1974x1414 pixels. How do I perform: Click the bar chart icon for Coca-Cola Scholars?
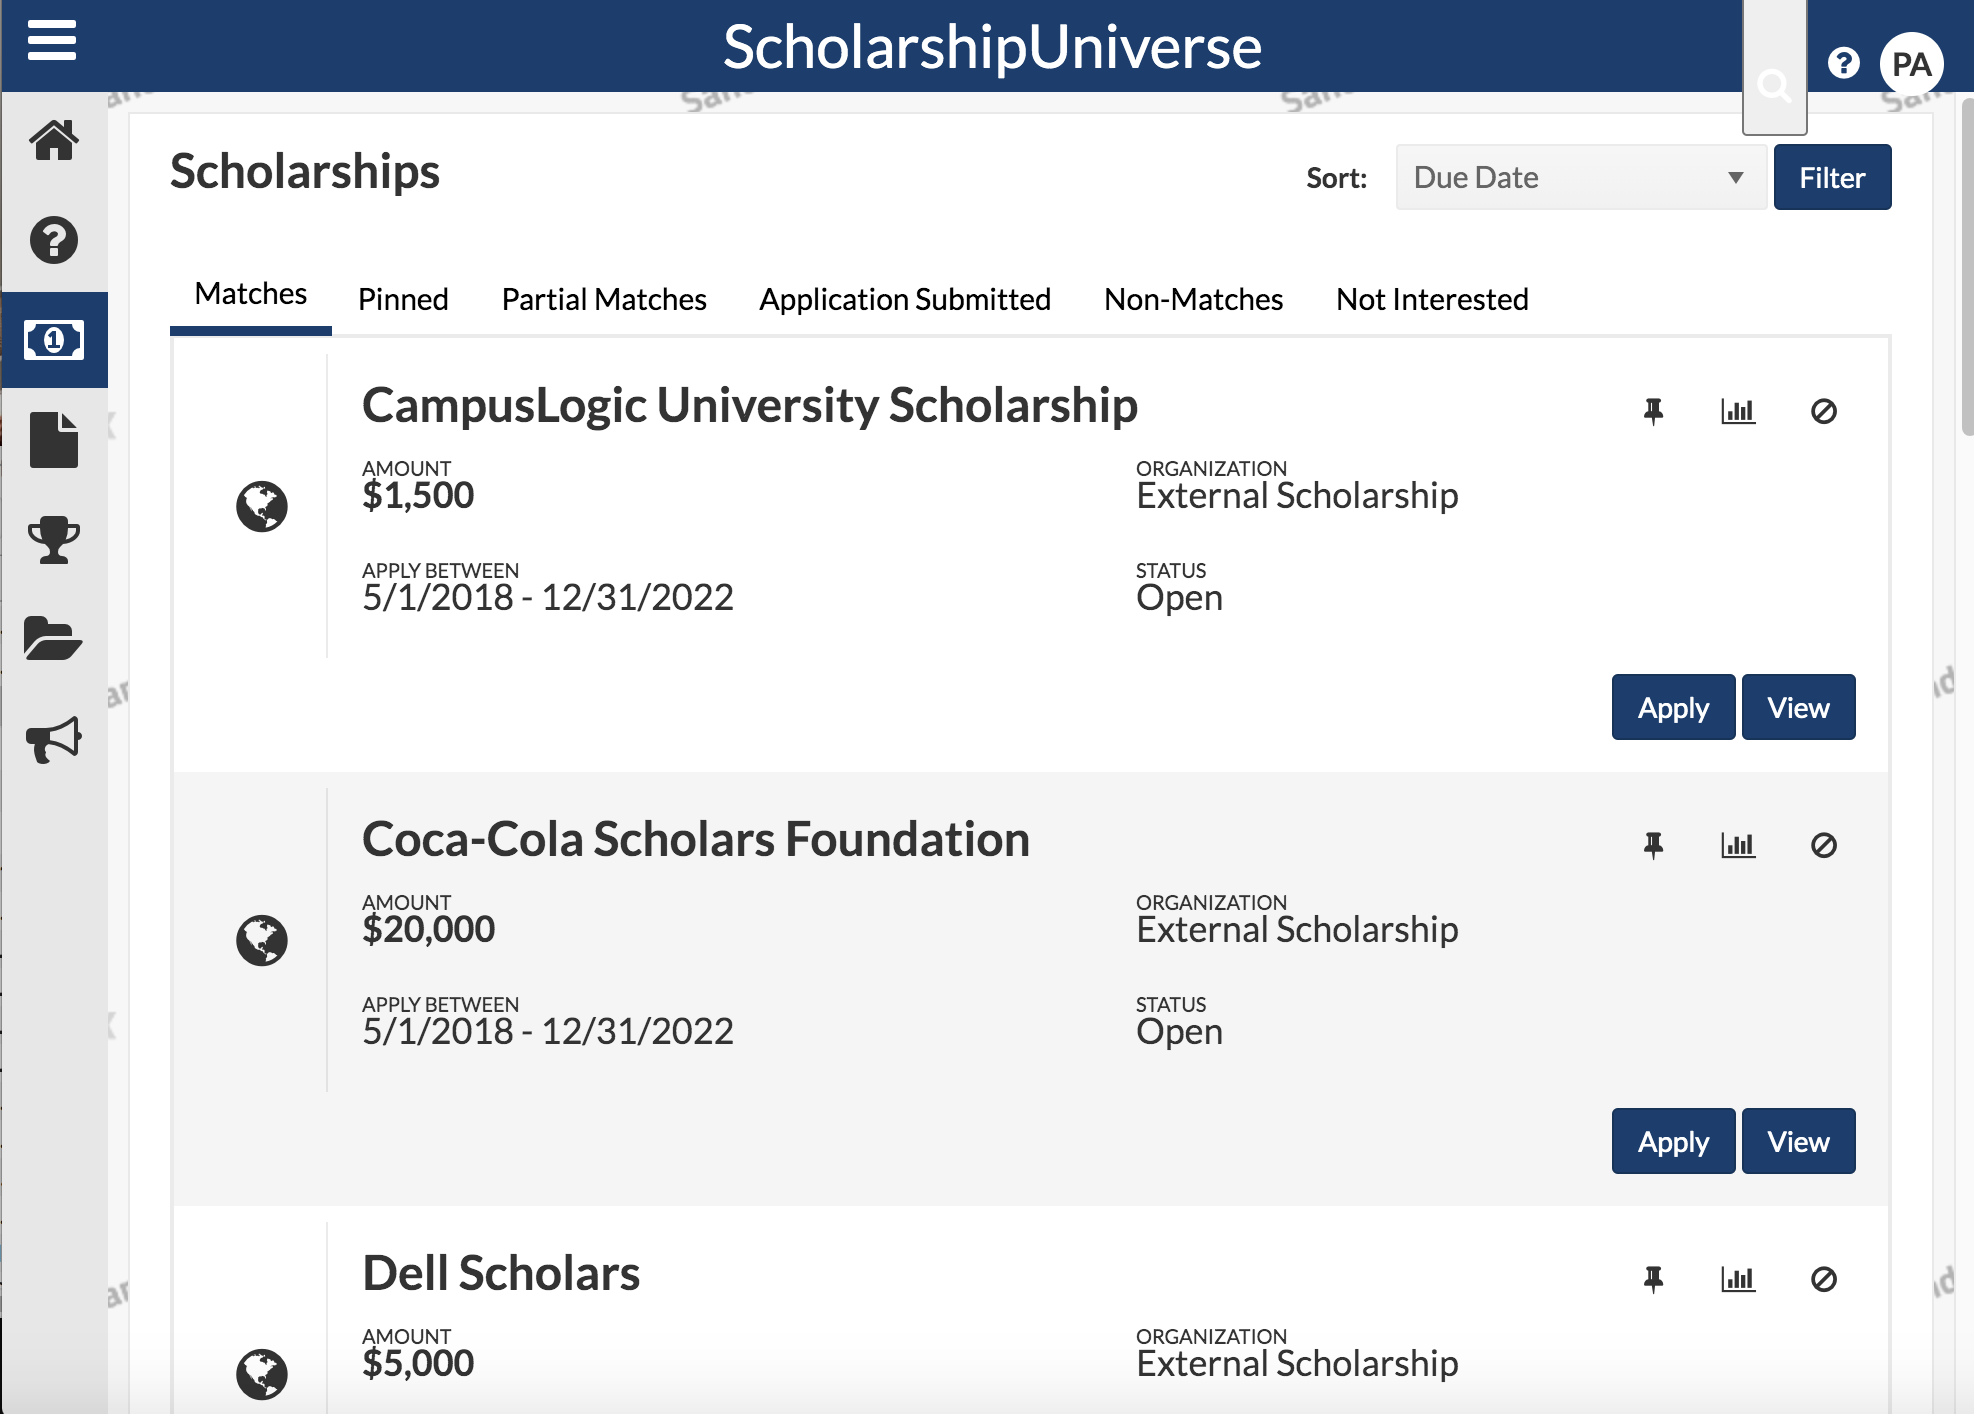1737,843
